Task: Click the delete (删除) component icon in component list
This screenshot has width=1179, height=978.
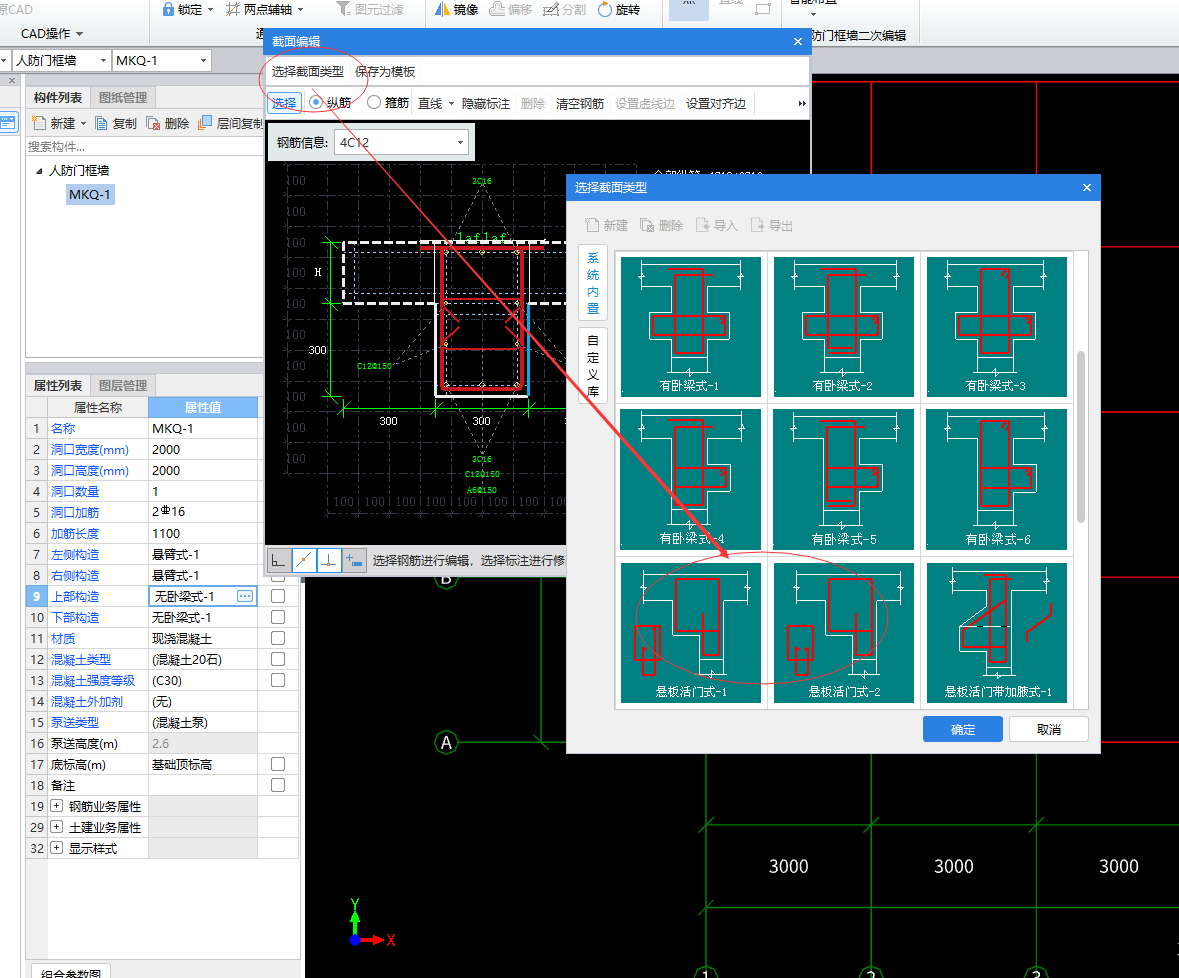Action: pyautogui.click(x=153, y=123)
